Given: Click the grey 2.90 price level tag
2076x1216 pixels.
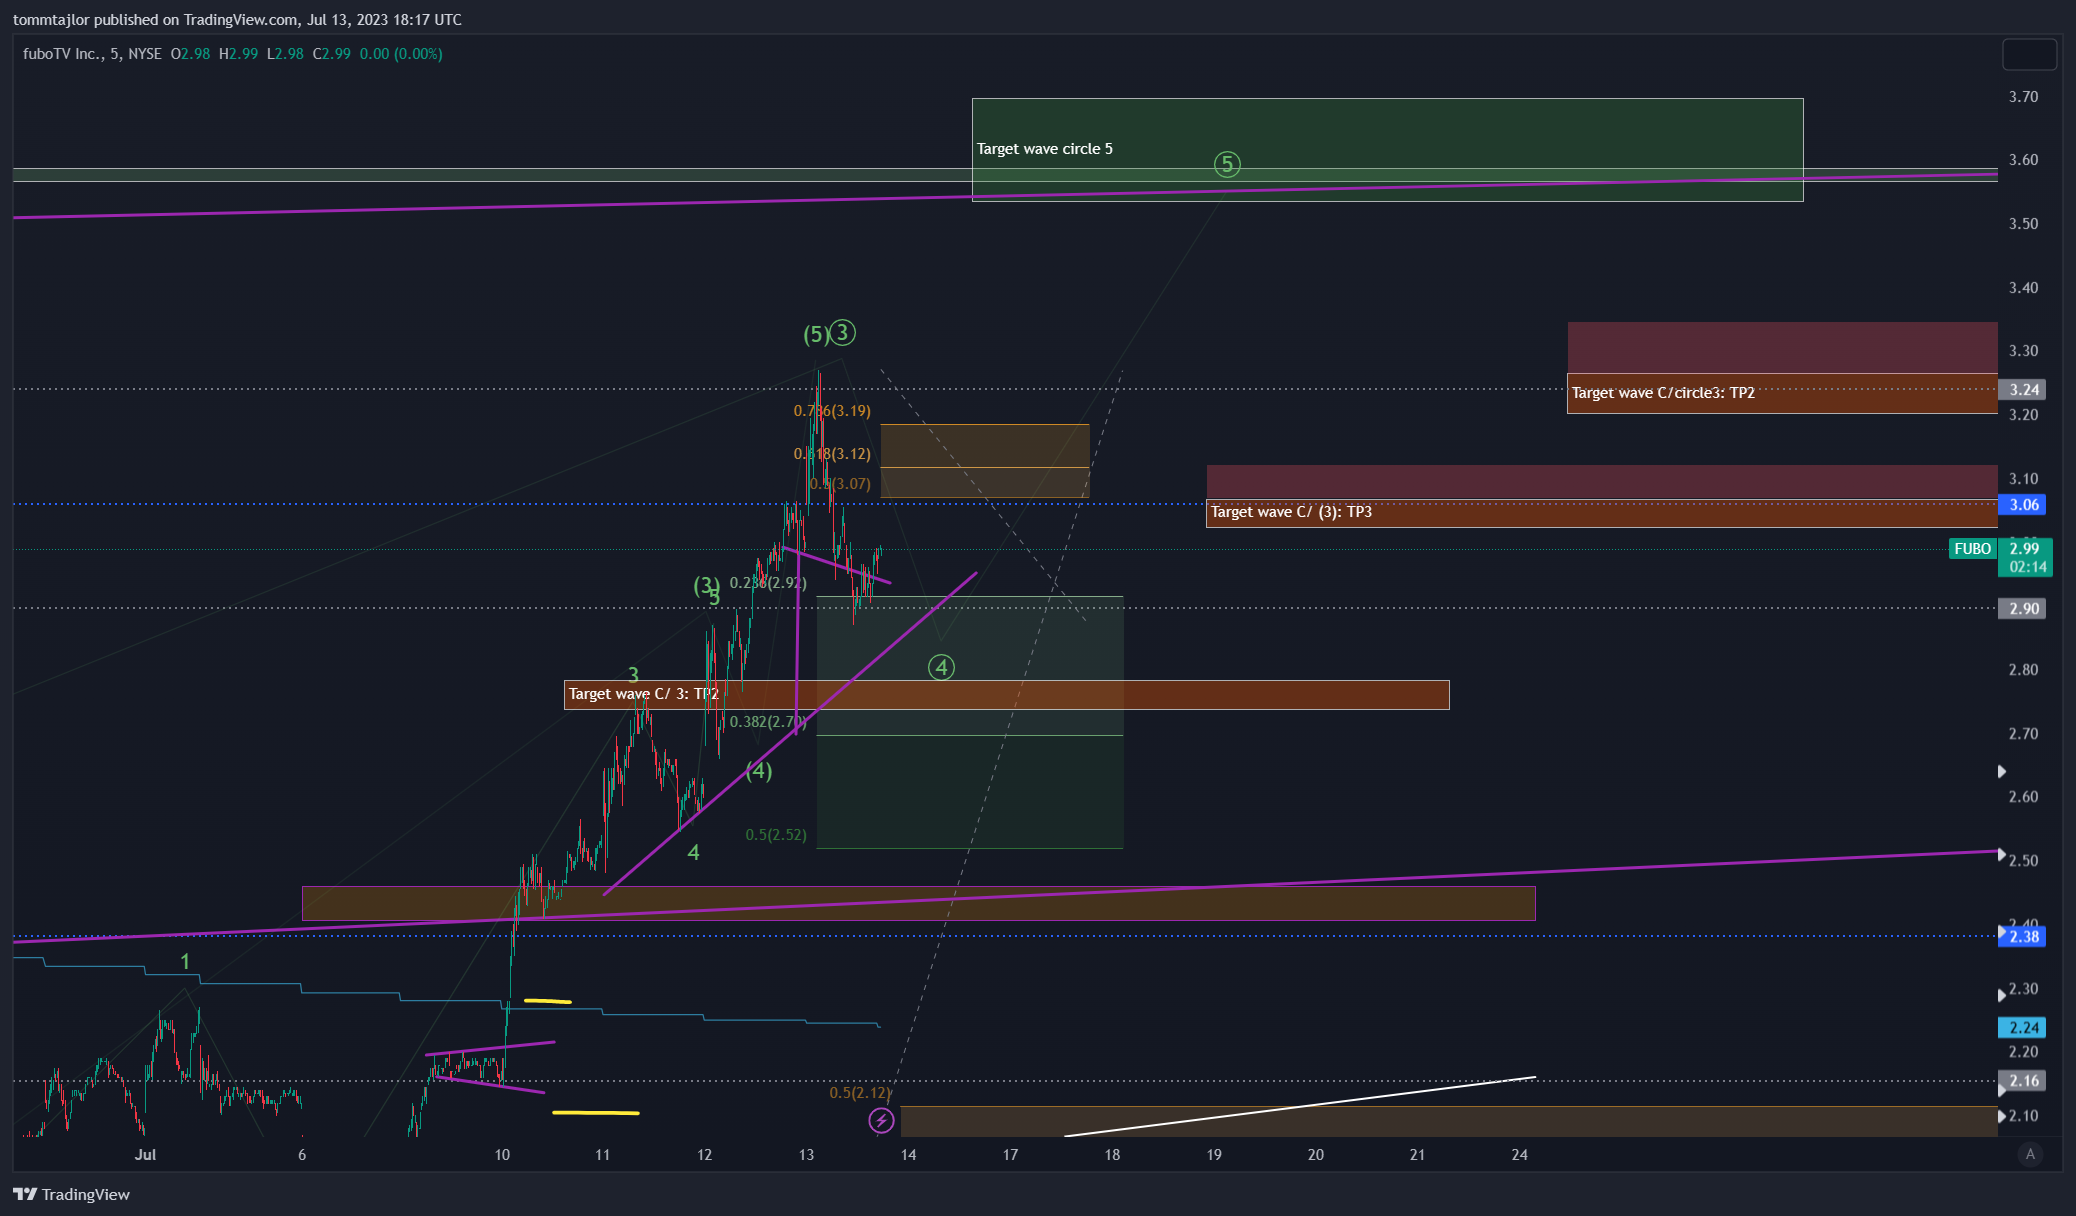Looking at the screenshot, I should click(x=2022, y=609).
